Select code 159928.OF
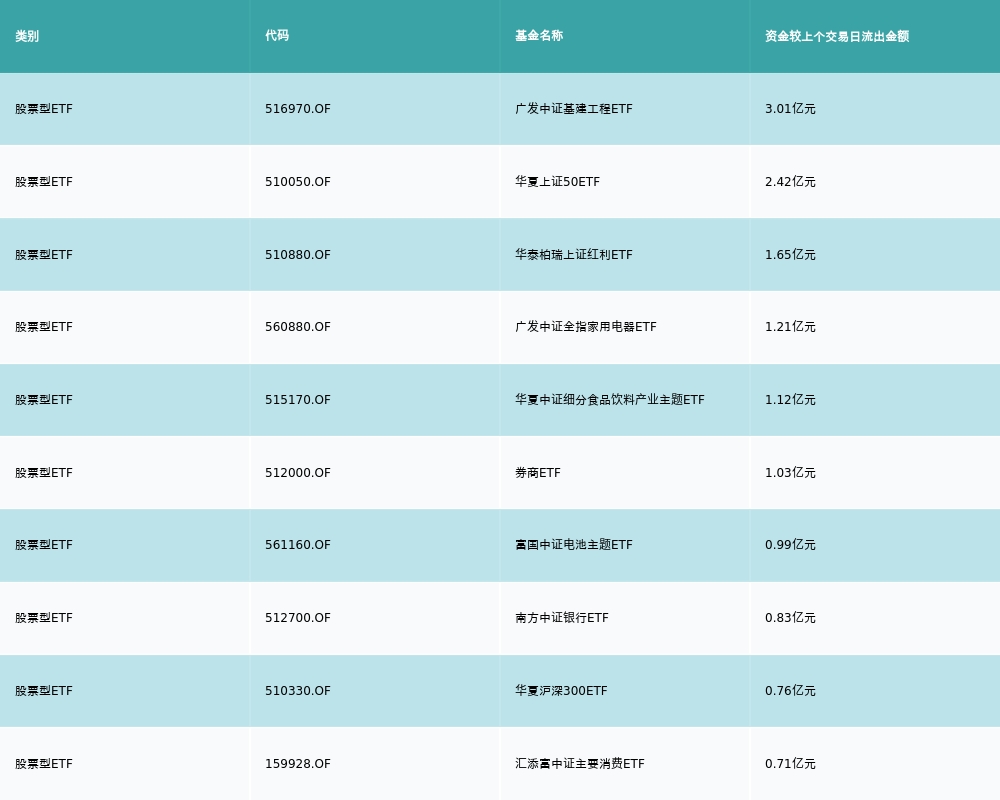 (x=298, y=764)
